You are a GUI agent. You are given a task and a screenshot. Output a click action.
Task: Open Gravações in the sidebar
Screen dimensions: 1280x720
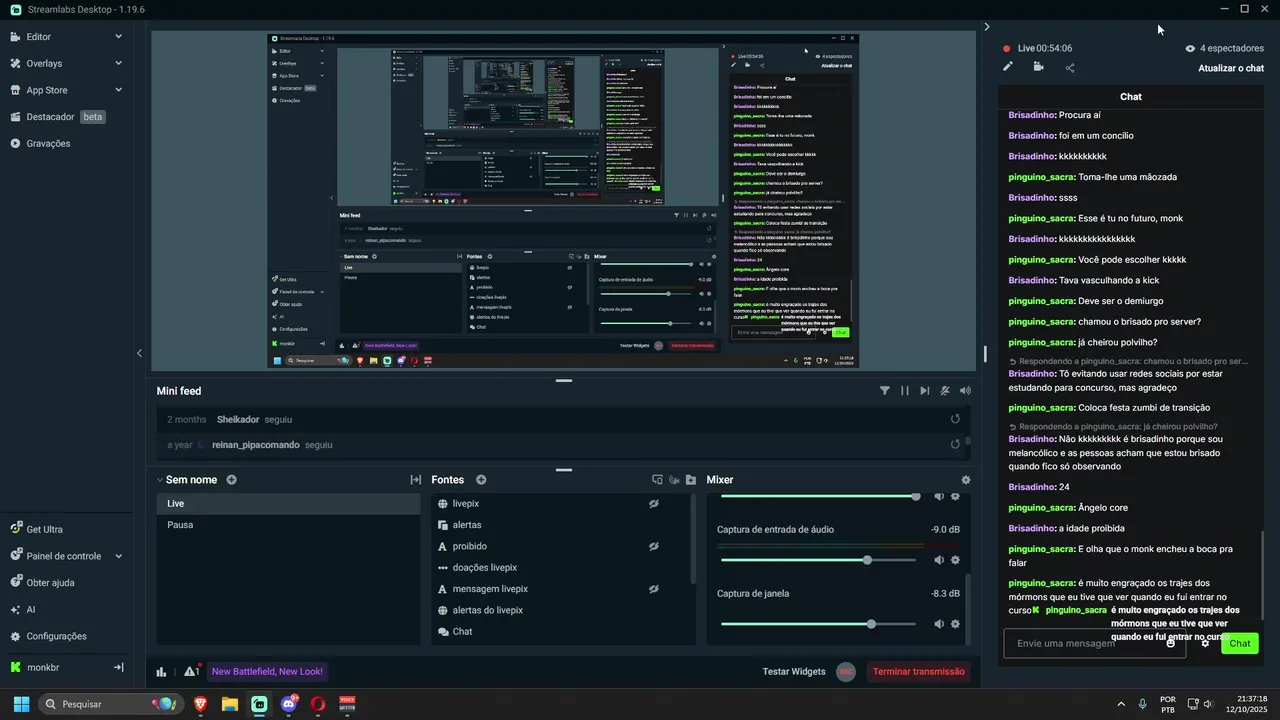[x=48, y=143]
